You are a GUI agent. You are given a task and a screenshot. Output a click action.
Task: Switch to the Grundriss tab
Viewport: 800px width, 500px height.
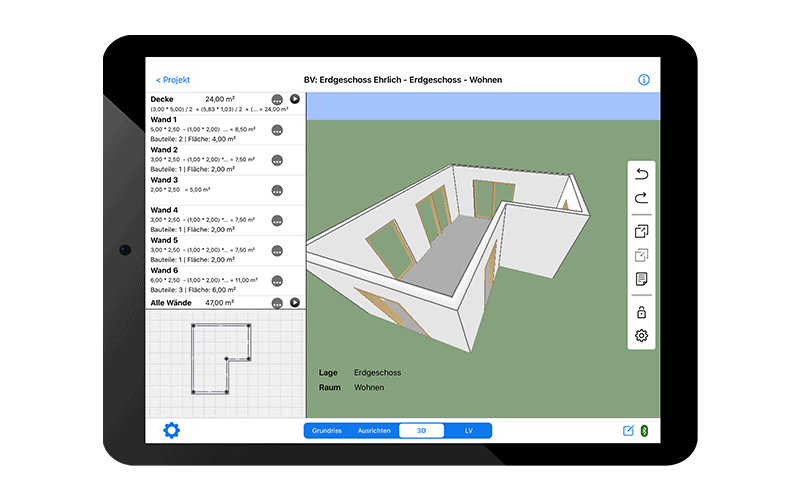click(327, 431)
